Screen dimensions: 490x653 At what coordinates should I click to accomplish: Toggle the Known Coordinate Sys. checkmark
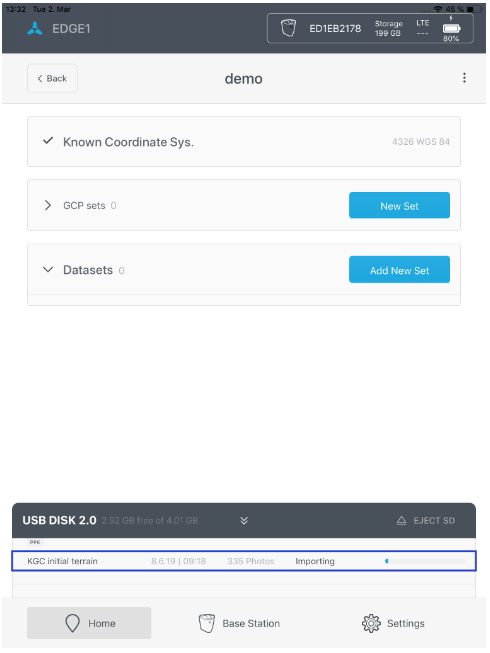48,141
